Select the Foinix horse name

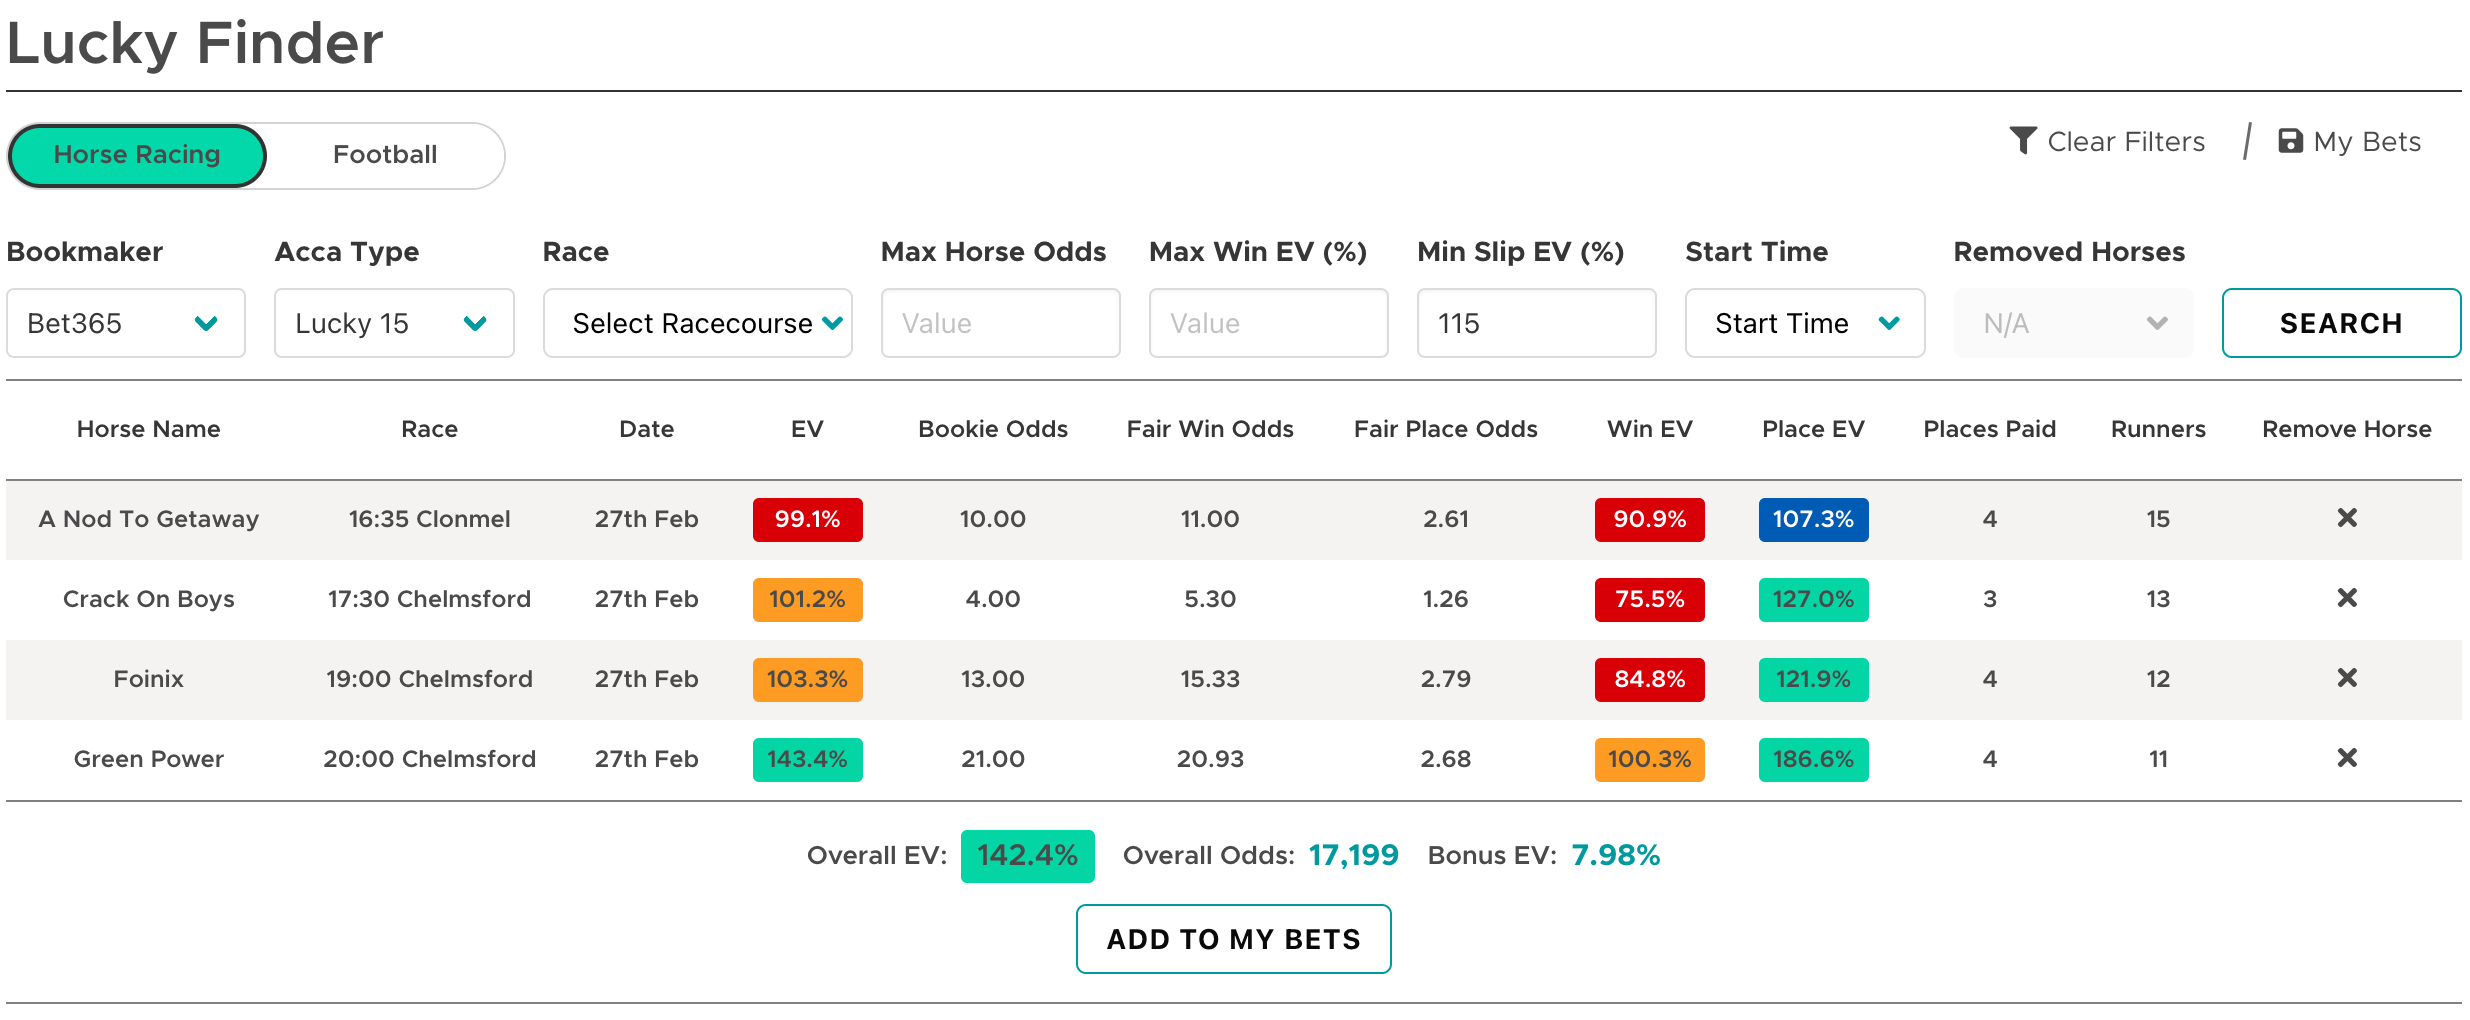point(149,679)
